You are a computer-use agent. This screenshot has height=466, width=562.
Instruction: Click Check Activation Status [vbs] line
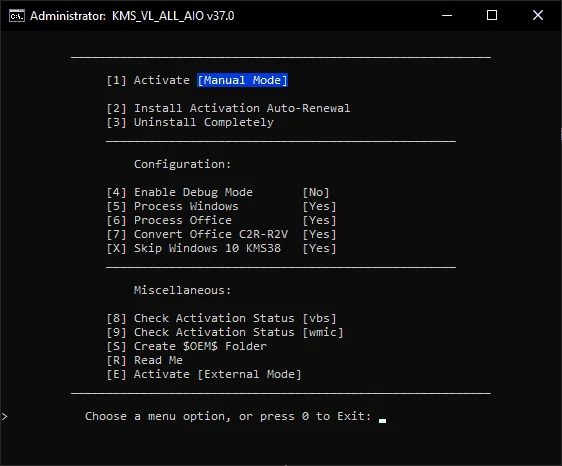222,318
